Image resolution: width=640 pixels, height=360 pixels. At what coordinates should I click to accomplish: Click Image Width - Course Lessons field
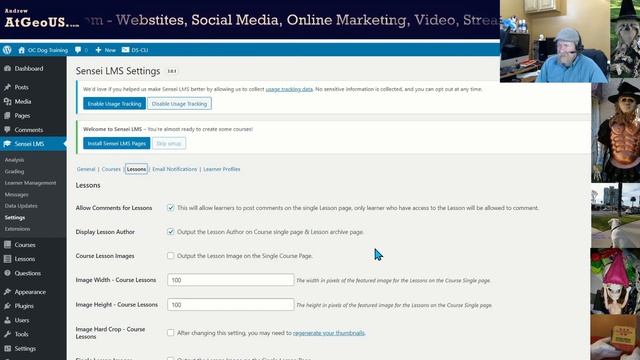(x=231, y=280)
